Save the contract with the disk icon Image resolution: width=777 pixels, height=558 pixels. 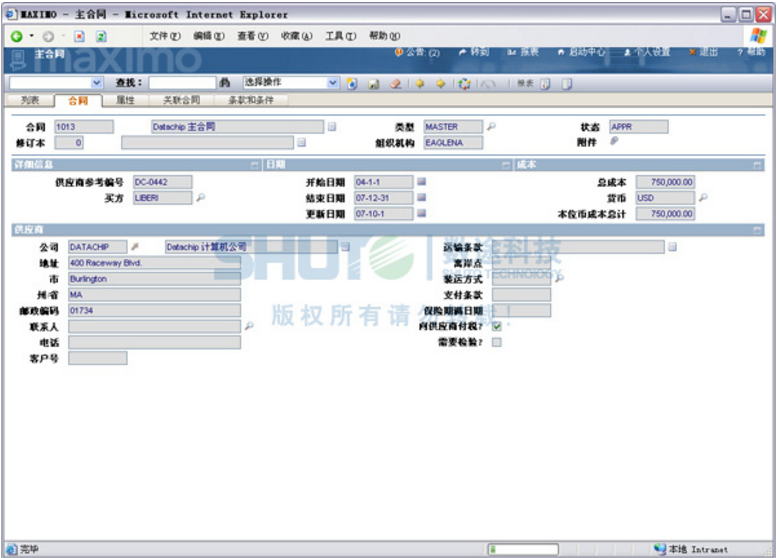374,84
